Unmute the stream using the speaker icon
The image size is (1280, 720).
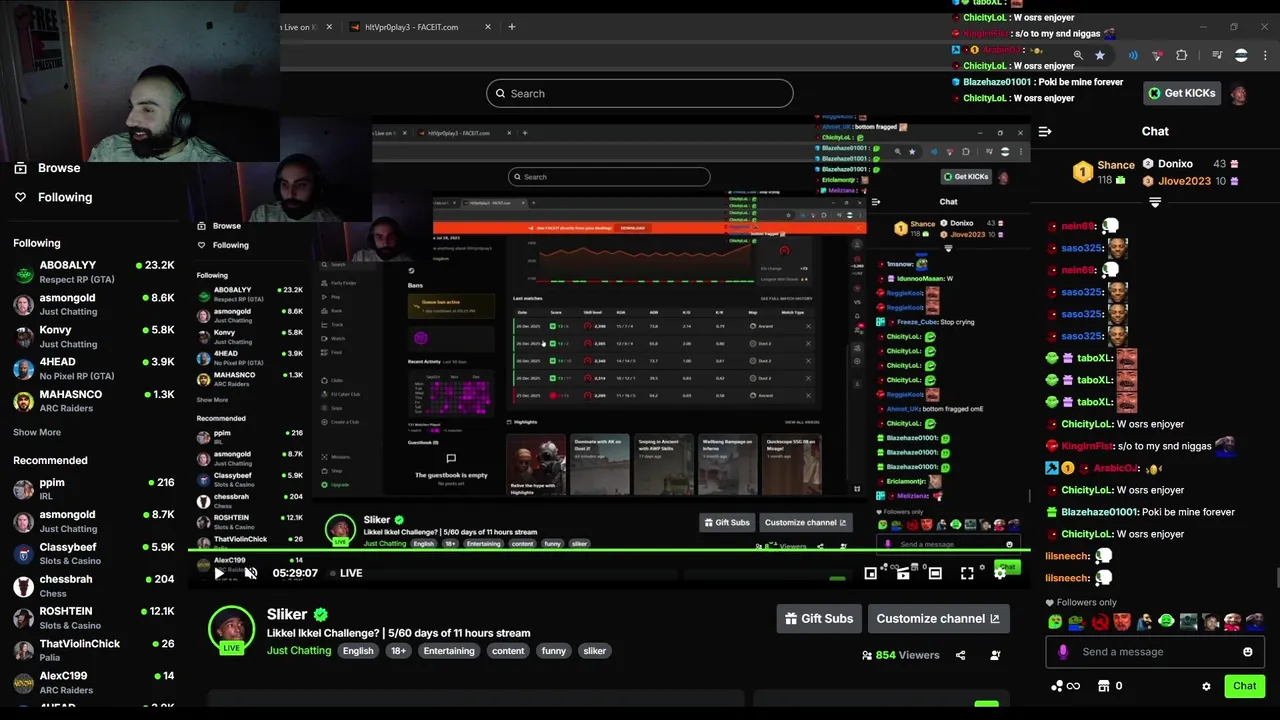coord(251,573)
